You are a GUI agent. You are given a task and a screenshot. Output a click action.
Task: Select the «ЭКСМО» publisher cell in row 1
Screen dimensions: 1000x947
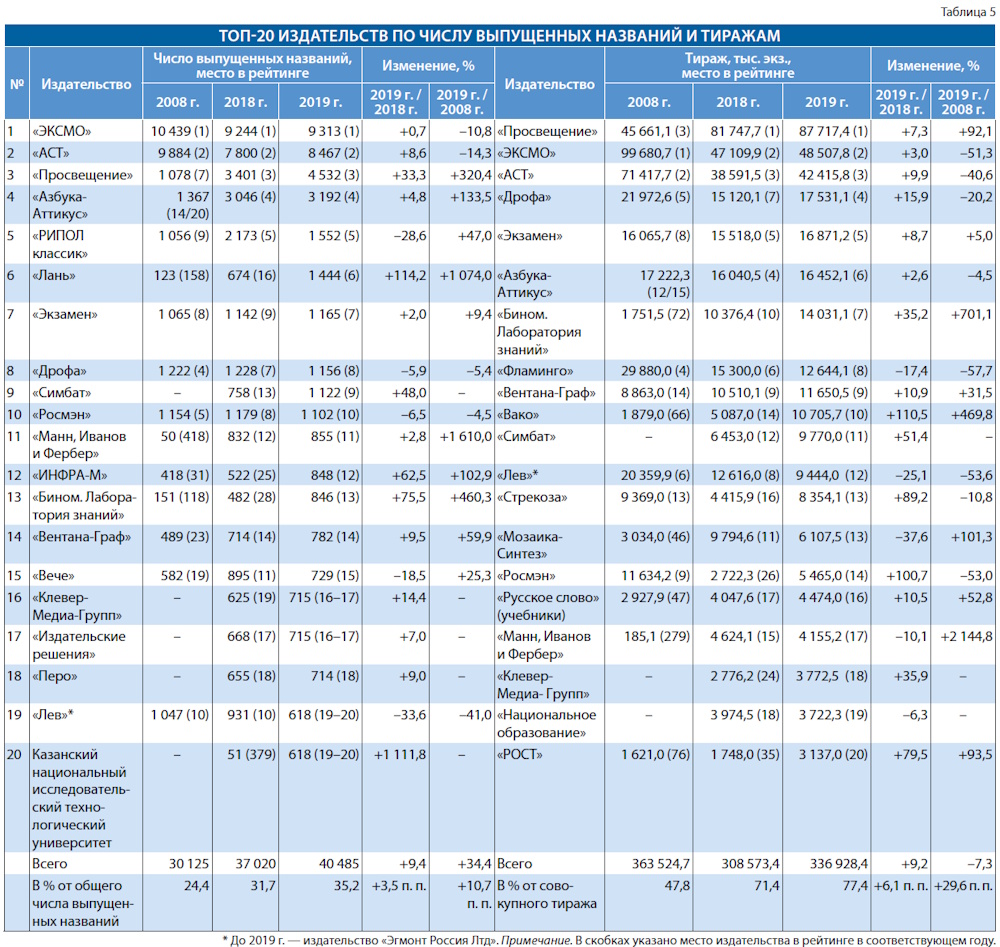62,131
